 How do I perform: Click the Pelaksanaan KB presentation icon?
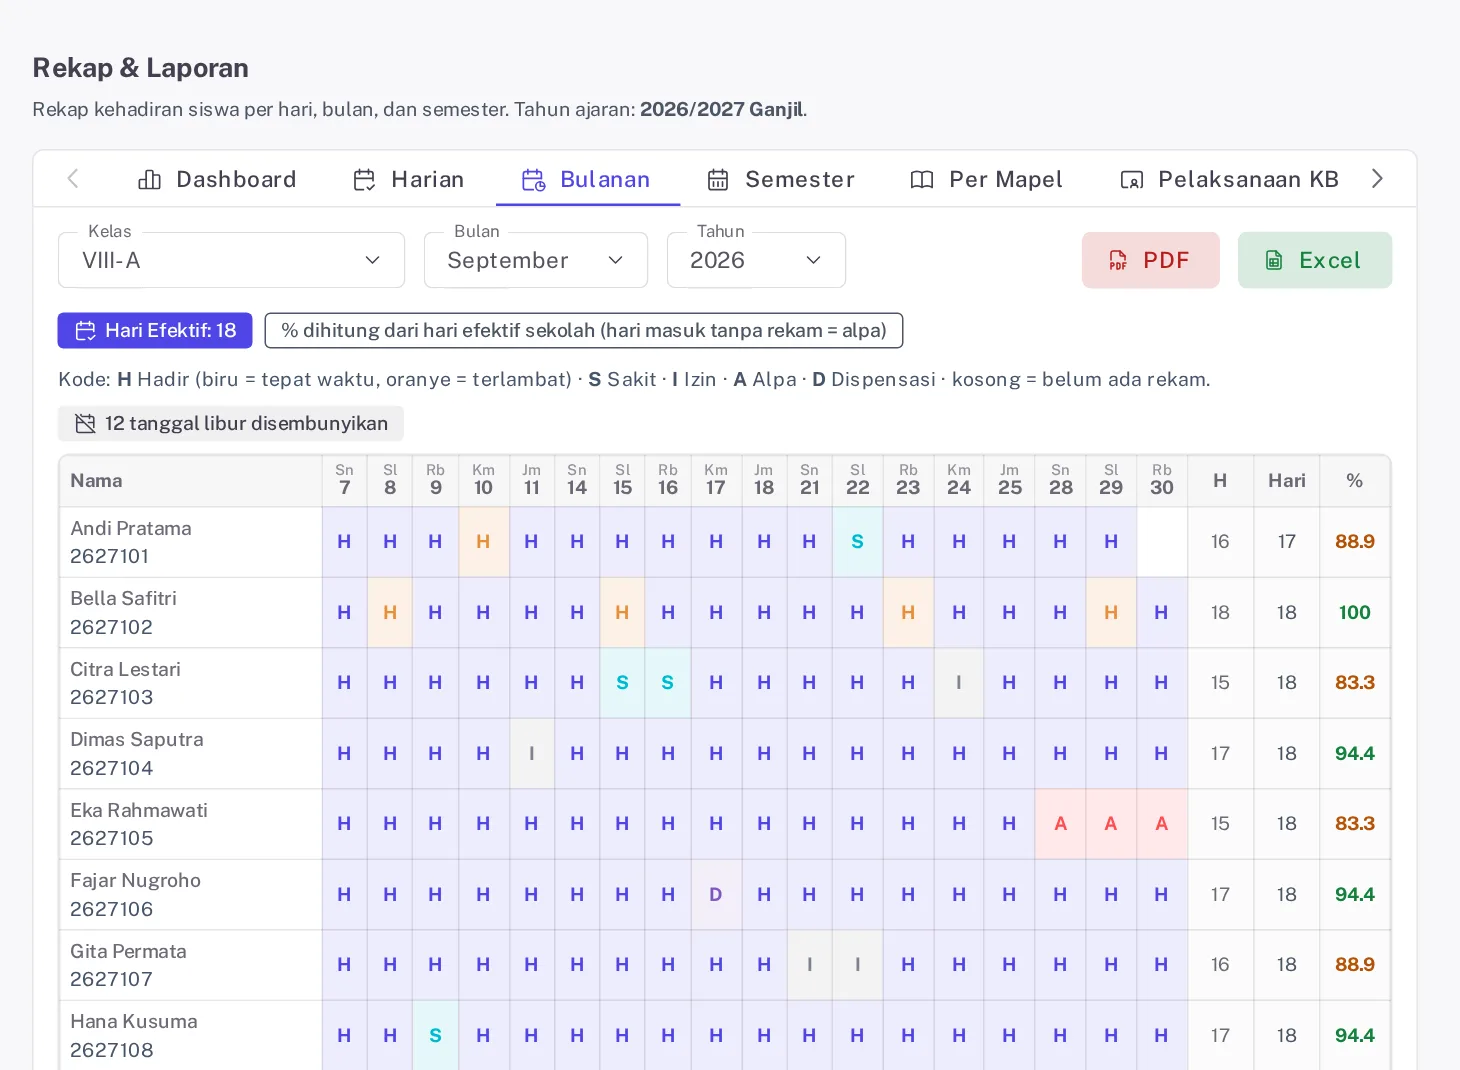point(1131,180)
